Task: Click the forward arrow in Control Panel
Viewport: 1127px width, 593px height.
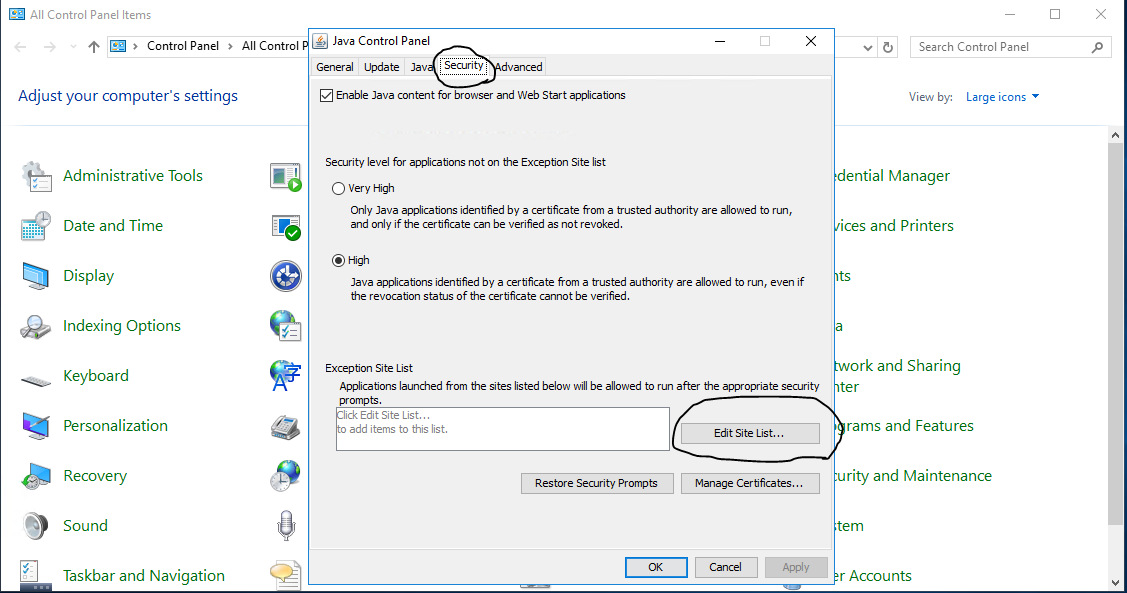Action: click(50, 47)
